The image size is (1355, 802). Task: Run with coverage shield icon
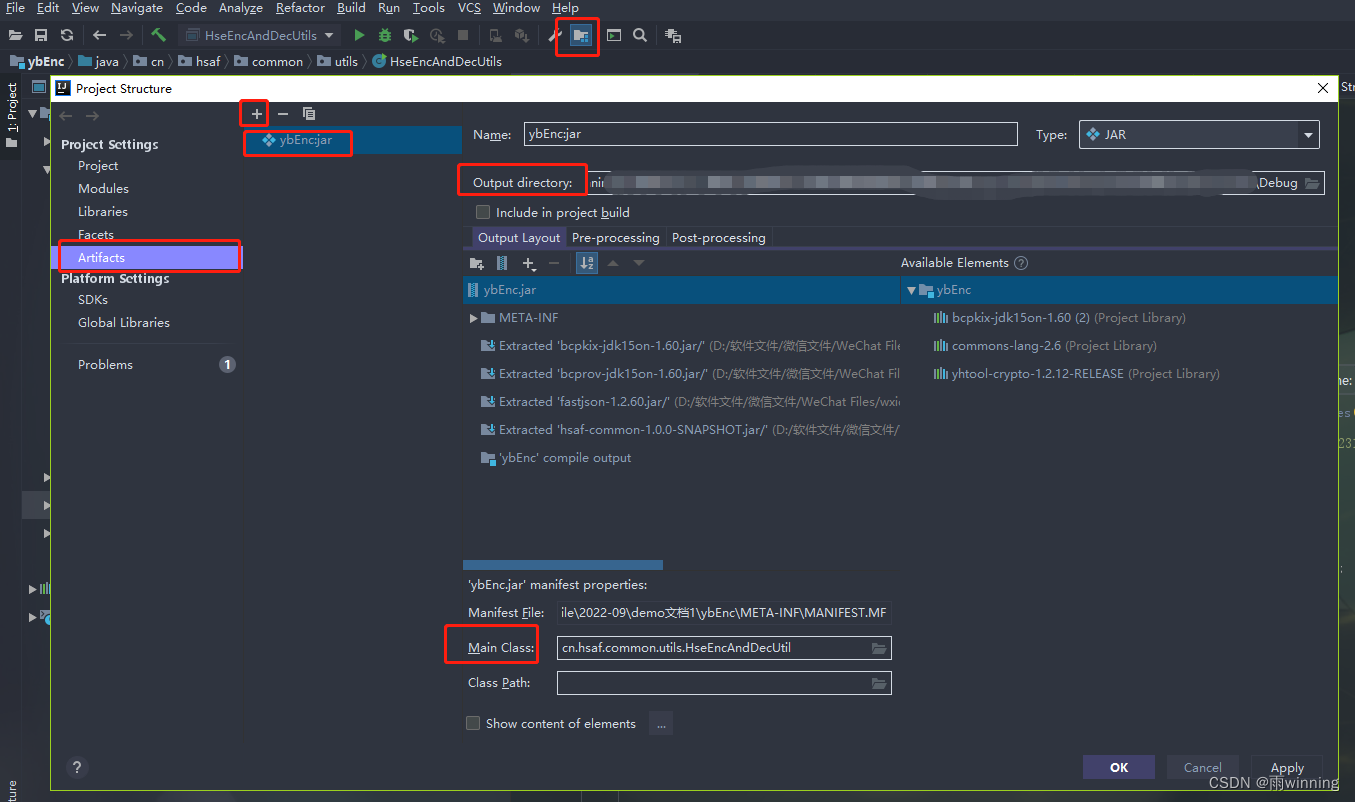pyautogui.click(x=410, y=35)
